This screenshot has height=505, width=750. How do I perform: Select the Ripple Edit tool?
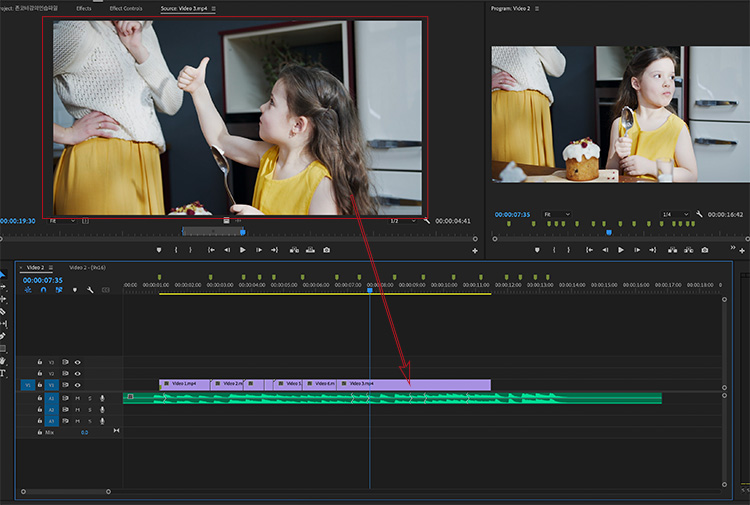[x=3, y=299]
